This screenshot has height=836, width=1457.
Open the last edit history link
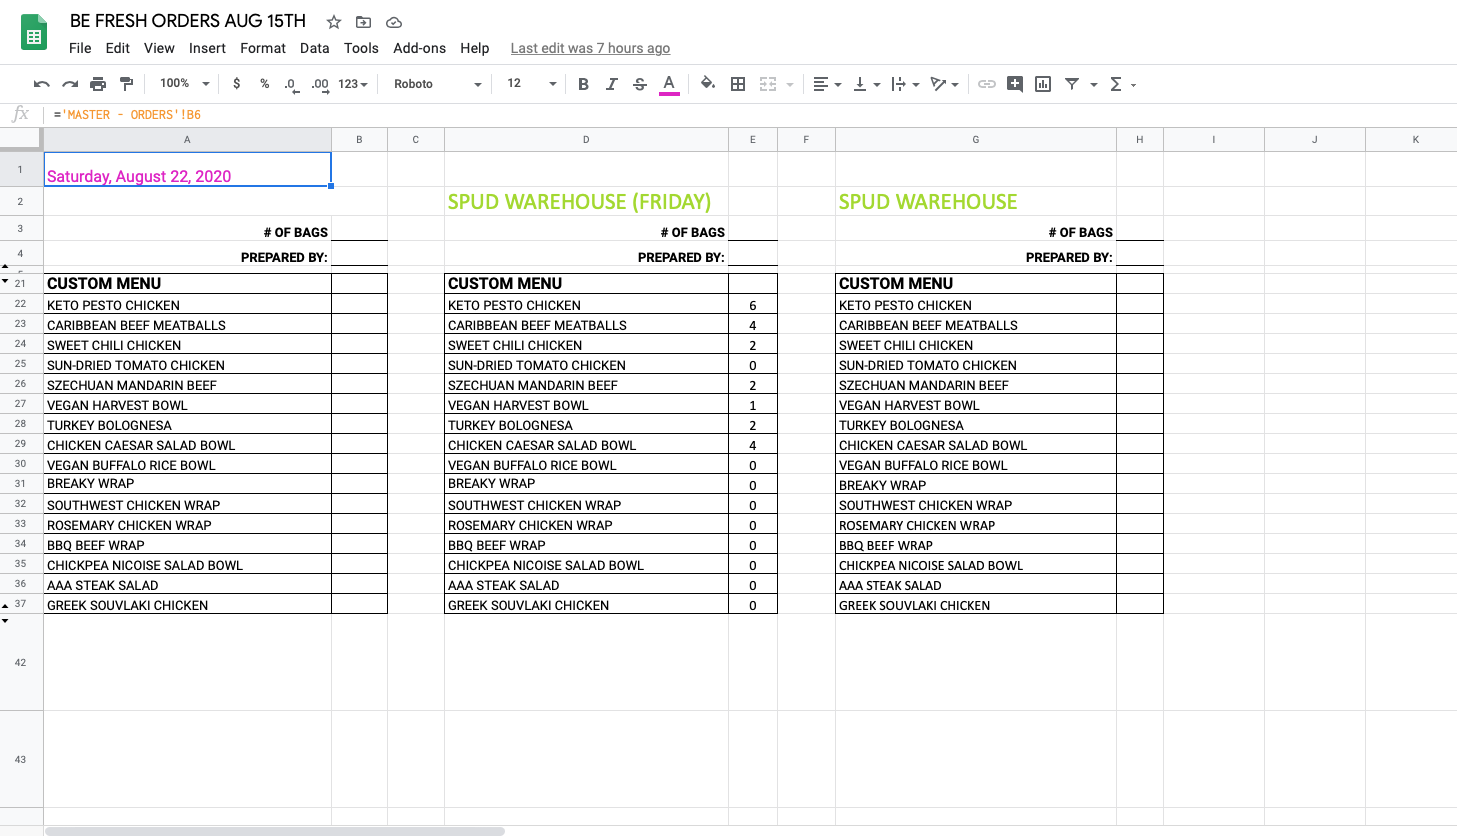(590, 48)
